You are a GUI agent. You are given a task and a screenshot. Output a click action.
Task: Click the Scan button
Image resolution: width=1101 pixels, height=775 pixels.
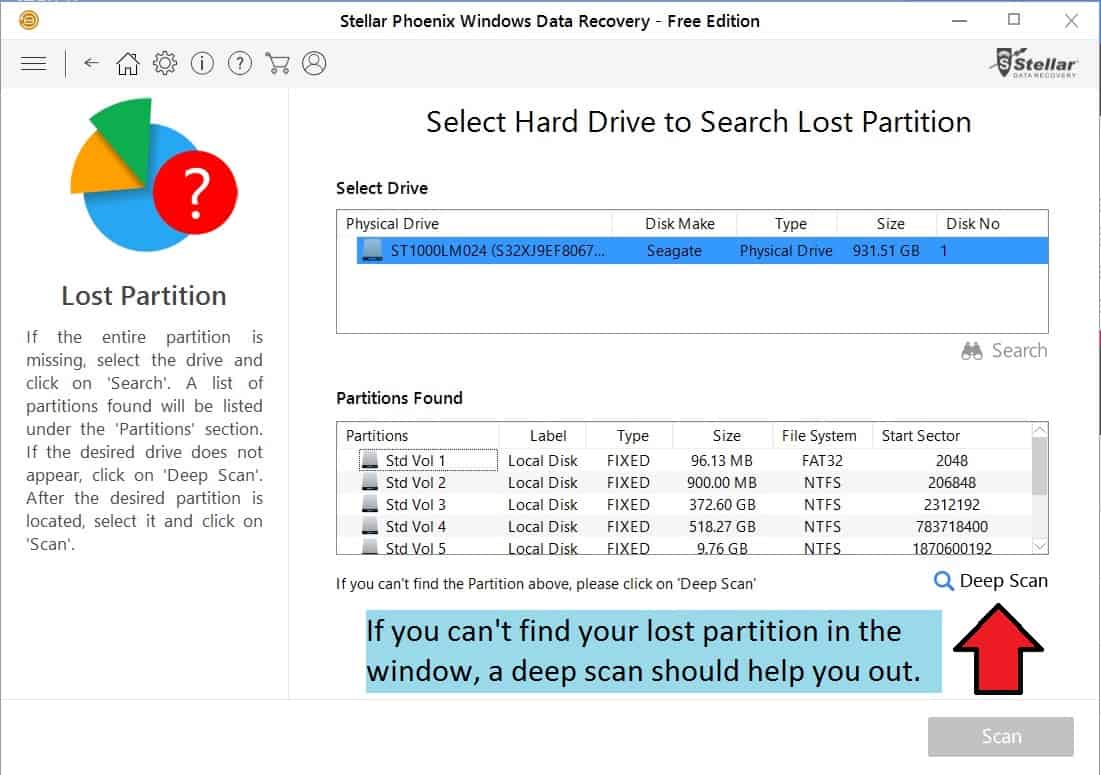click(1001, 736)
